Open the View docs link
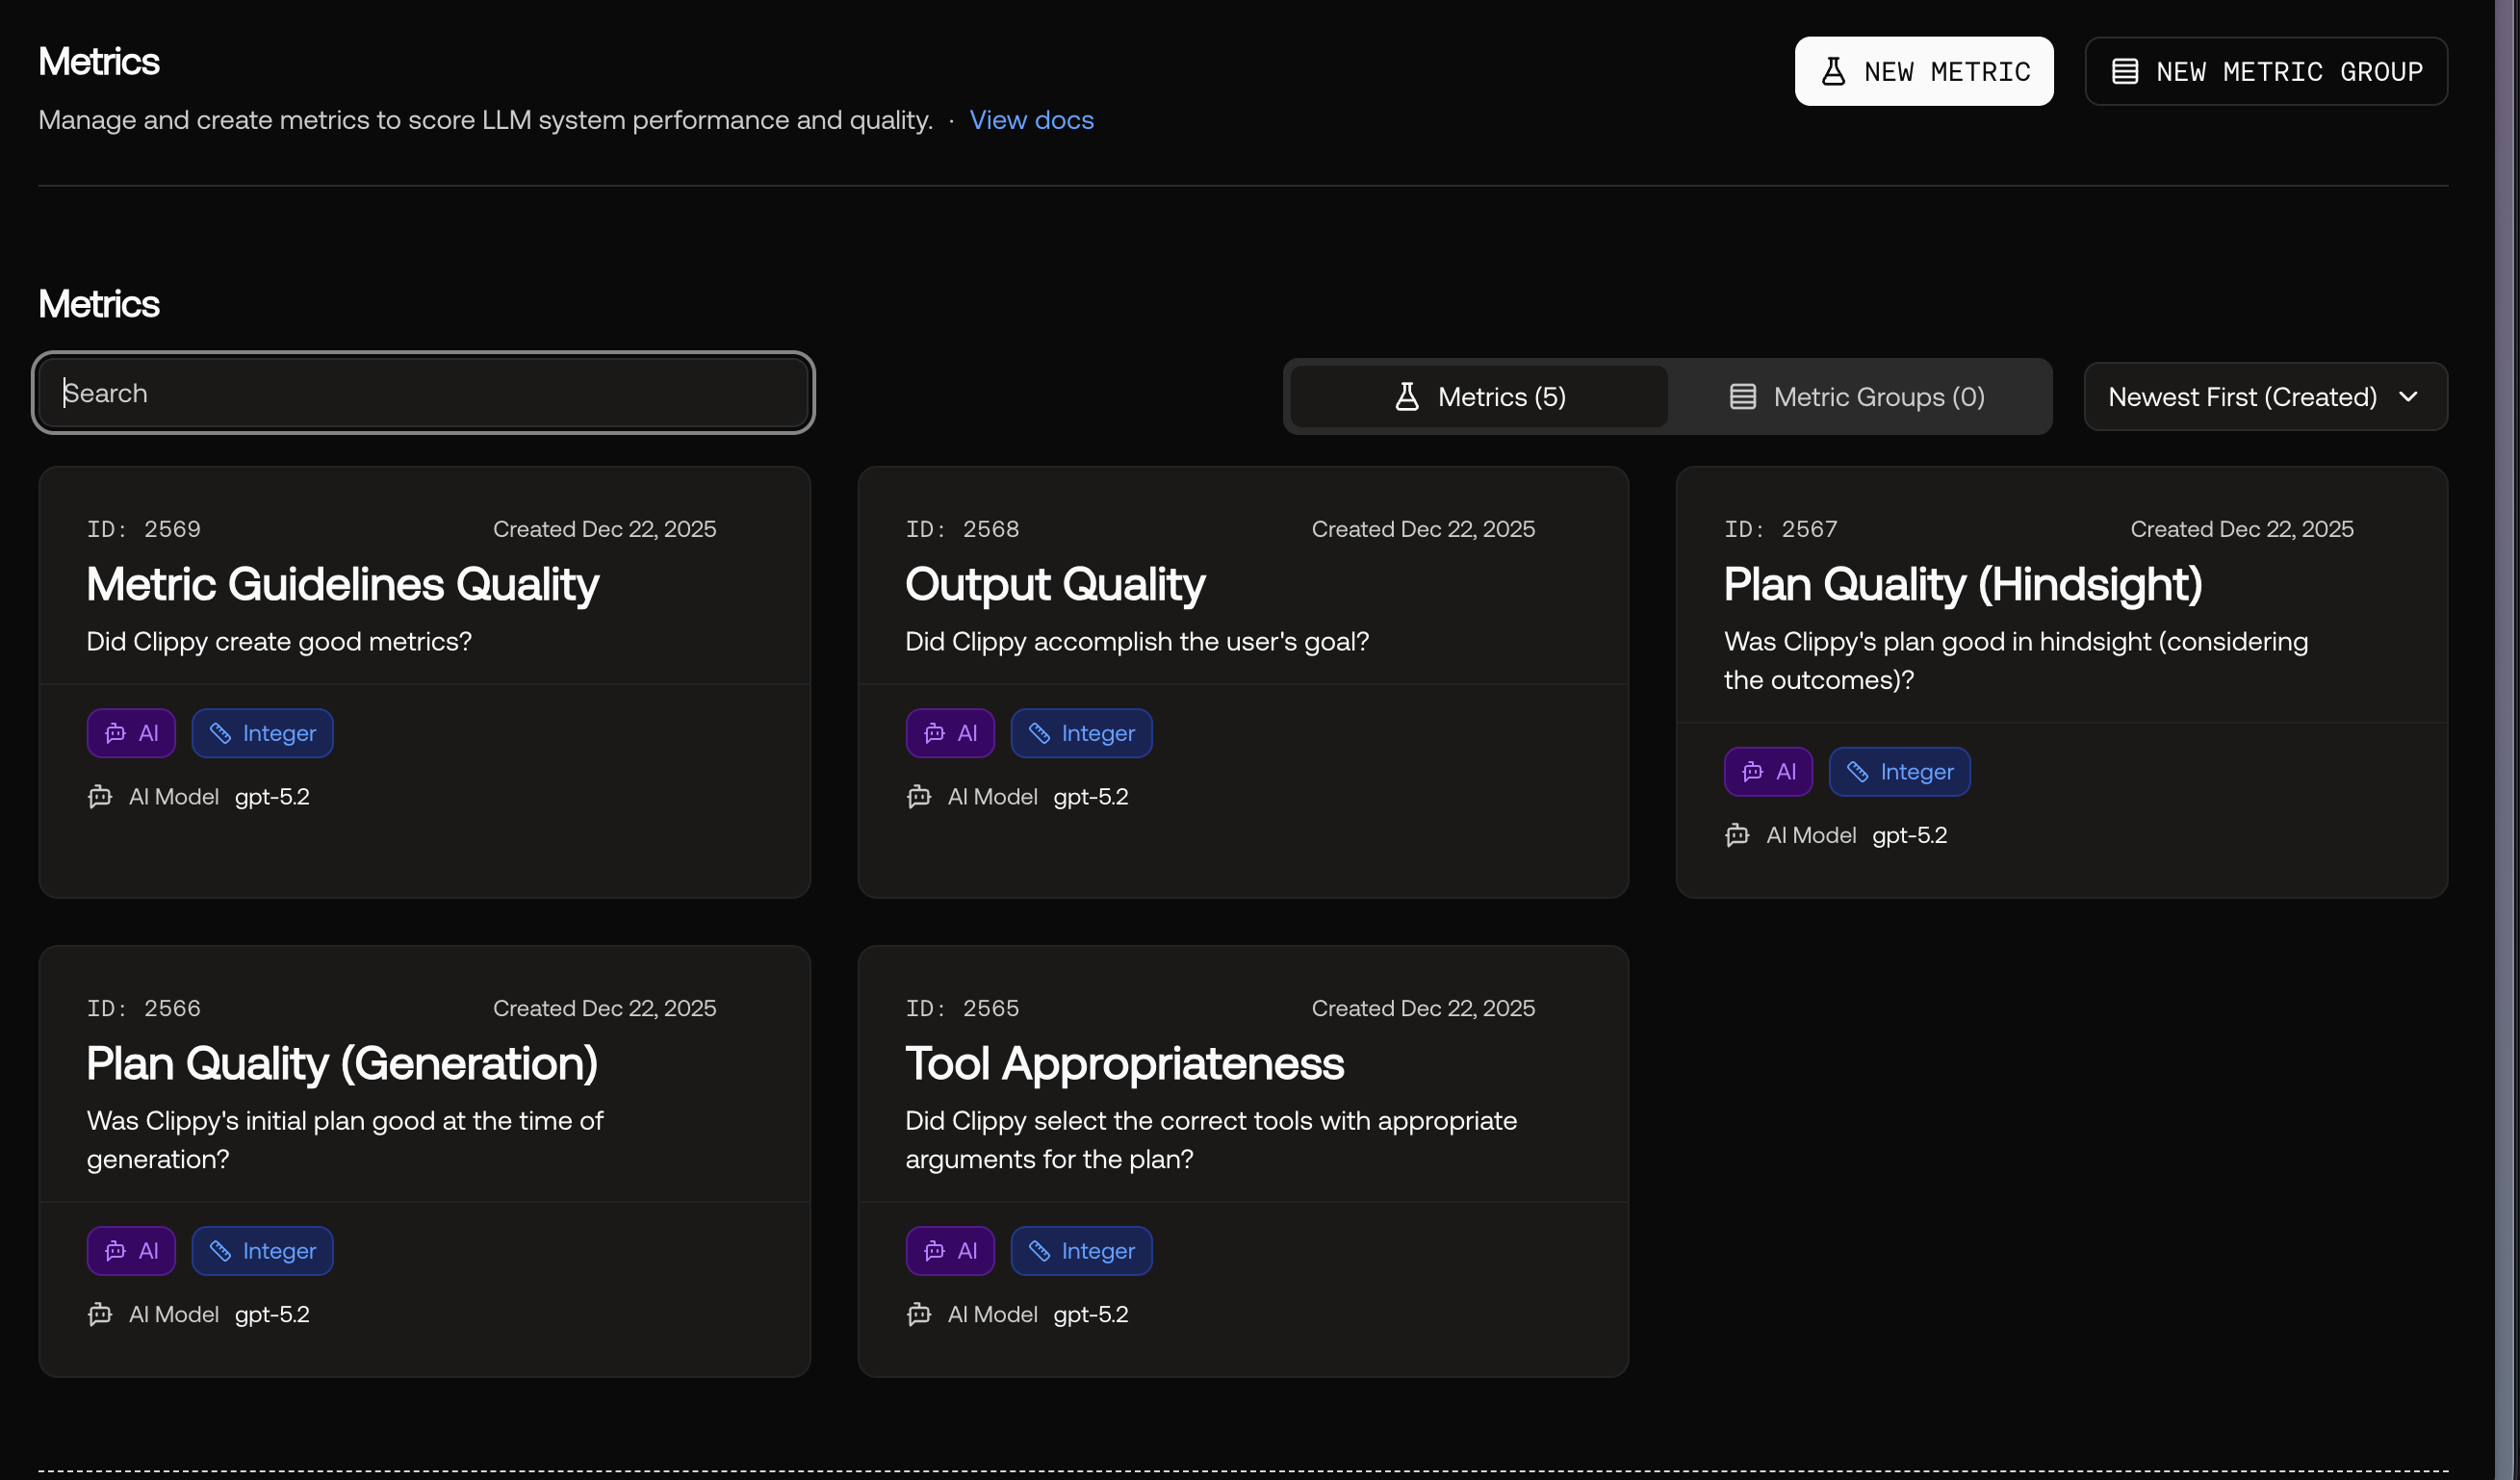Image resolution: width=2520 pixels, height=1480 pixels. [x=1031, y=120]
